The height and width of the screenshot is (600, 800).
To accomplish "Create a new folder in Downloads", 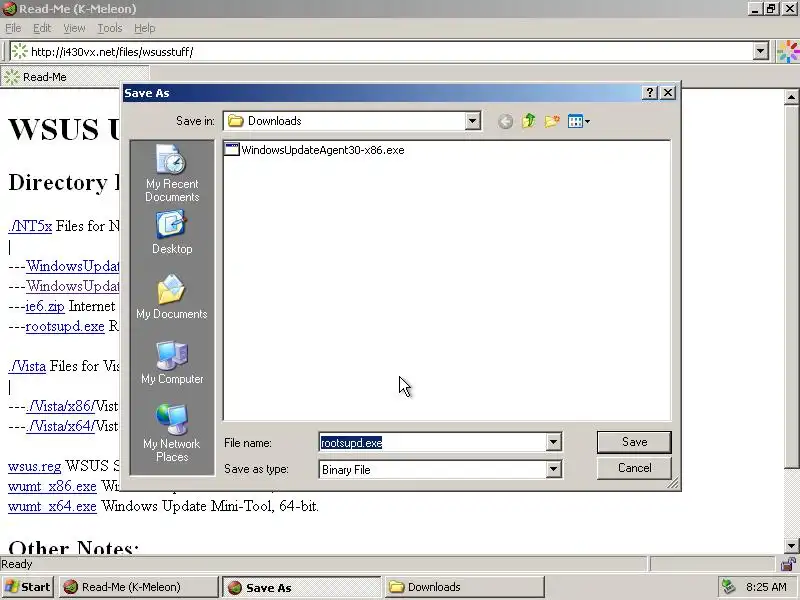I will (x=552, y=121).
